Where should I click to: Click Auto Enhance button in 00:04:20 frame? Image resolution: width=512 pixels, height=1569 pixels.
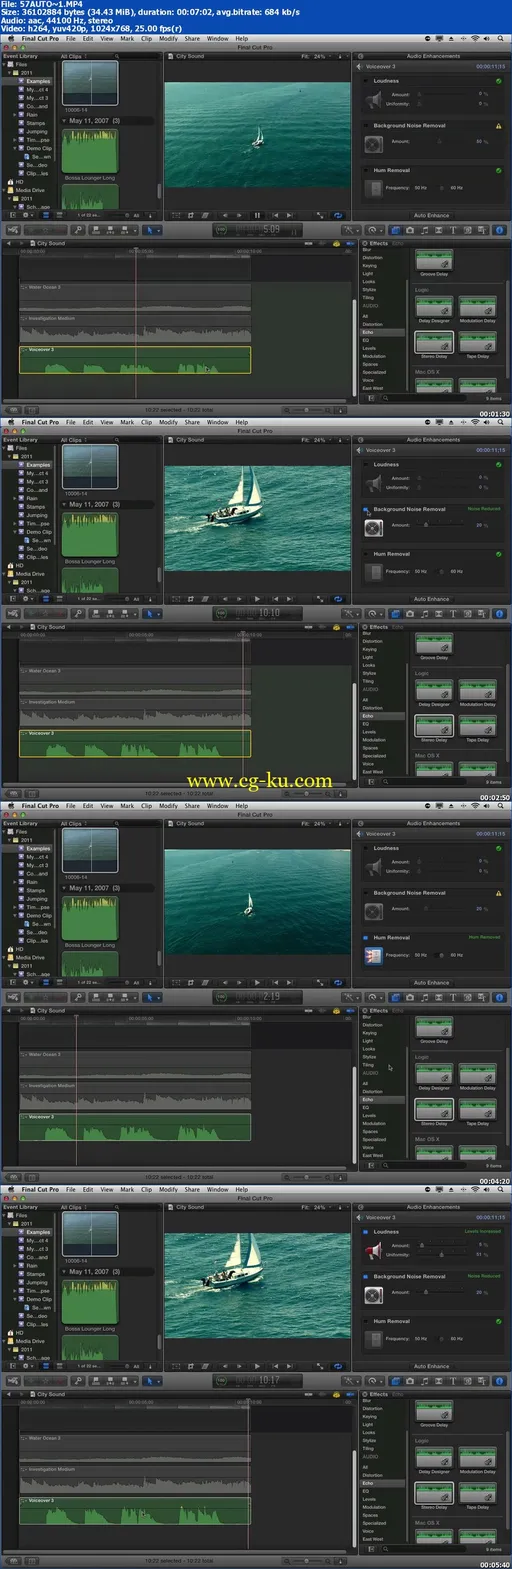pyautogui.click(x=432, y=982)
